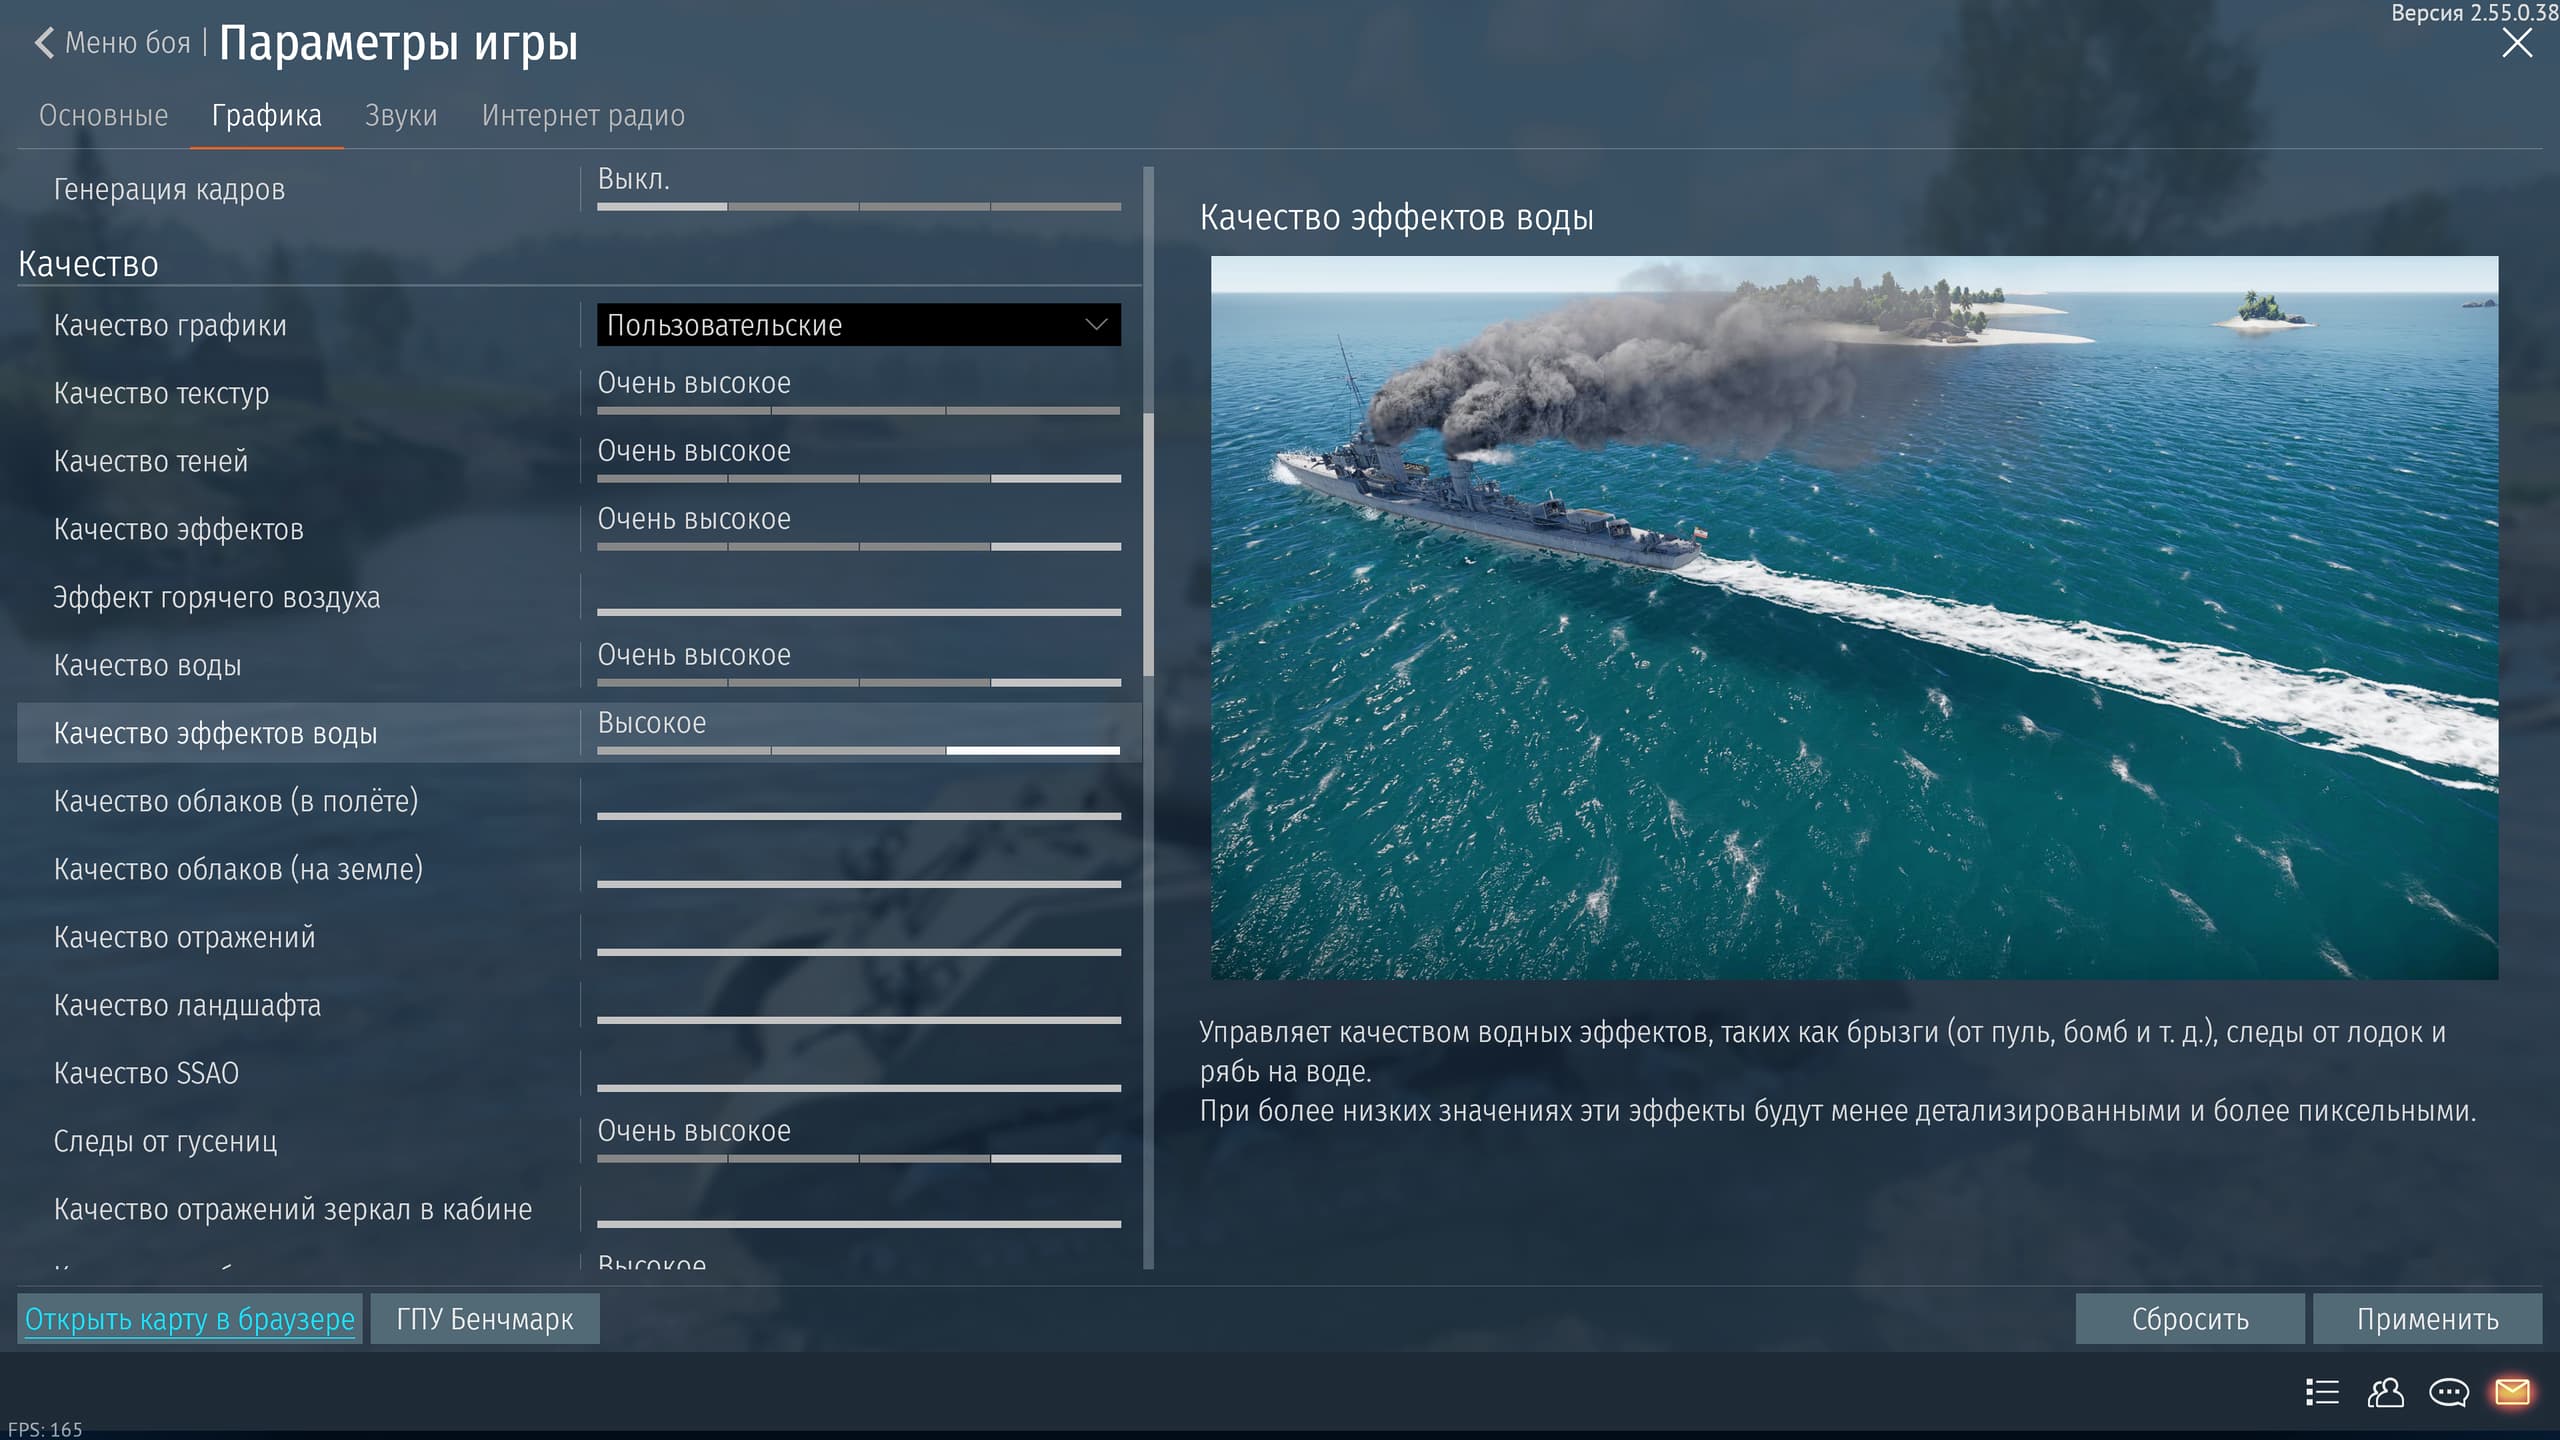Open the chat bubble icon
Screen dimensions: 2560x1440
pos(2449,1392)
